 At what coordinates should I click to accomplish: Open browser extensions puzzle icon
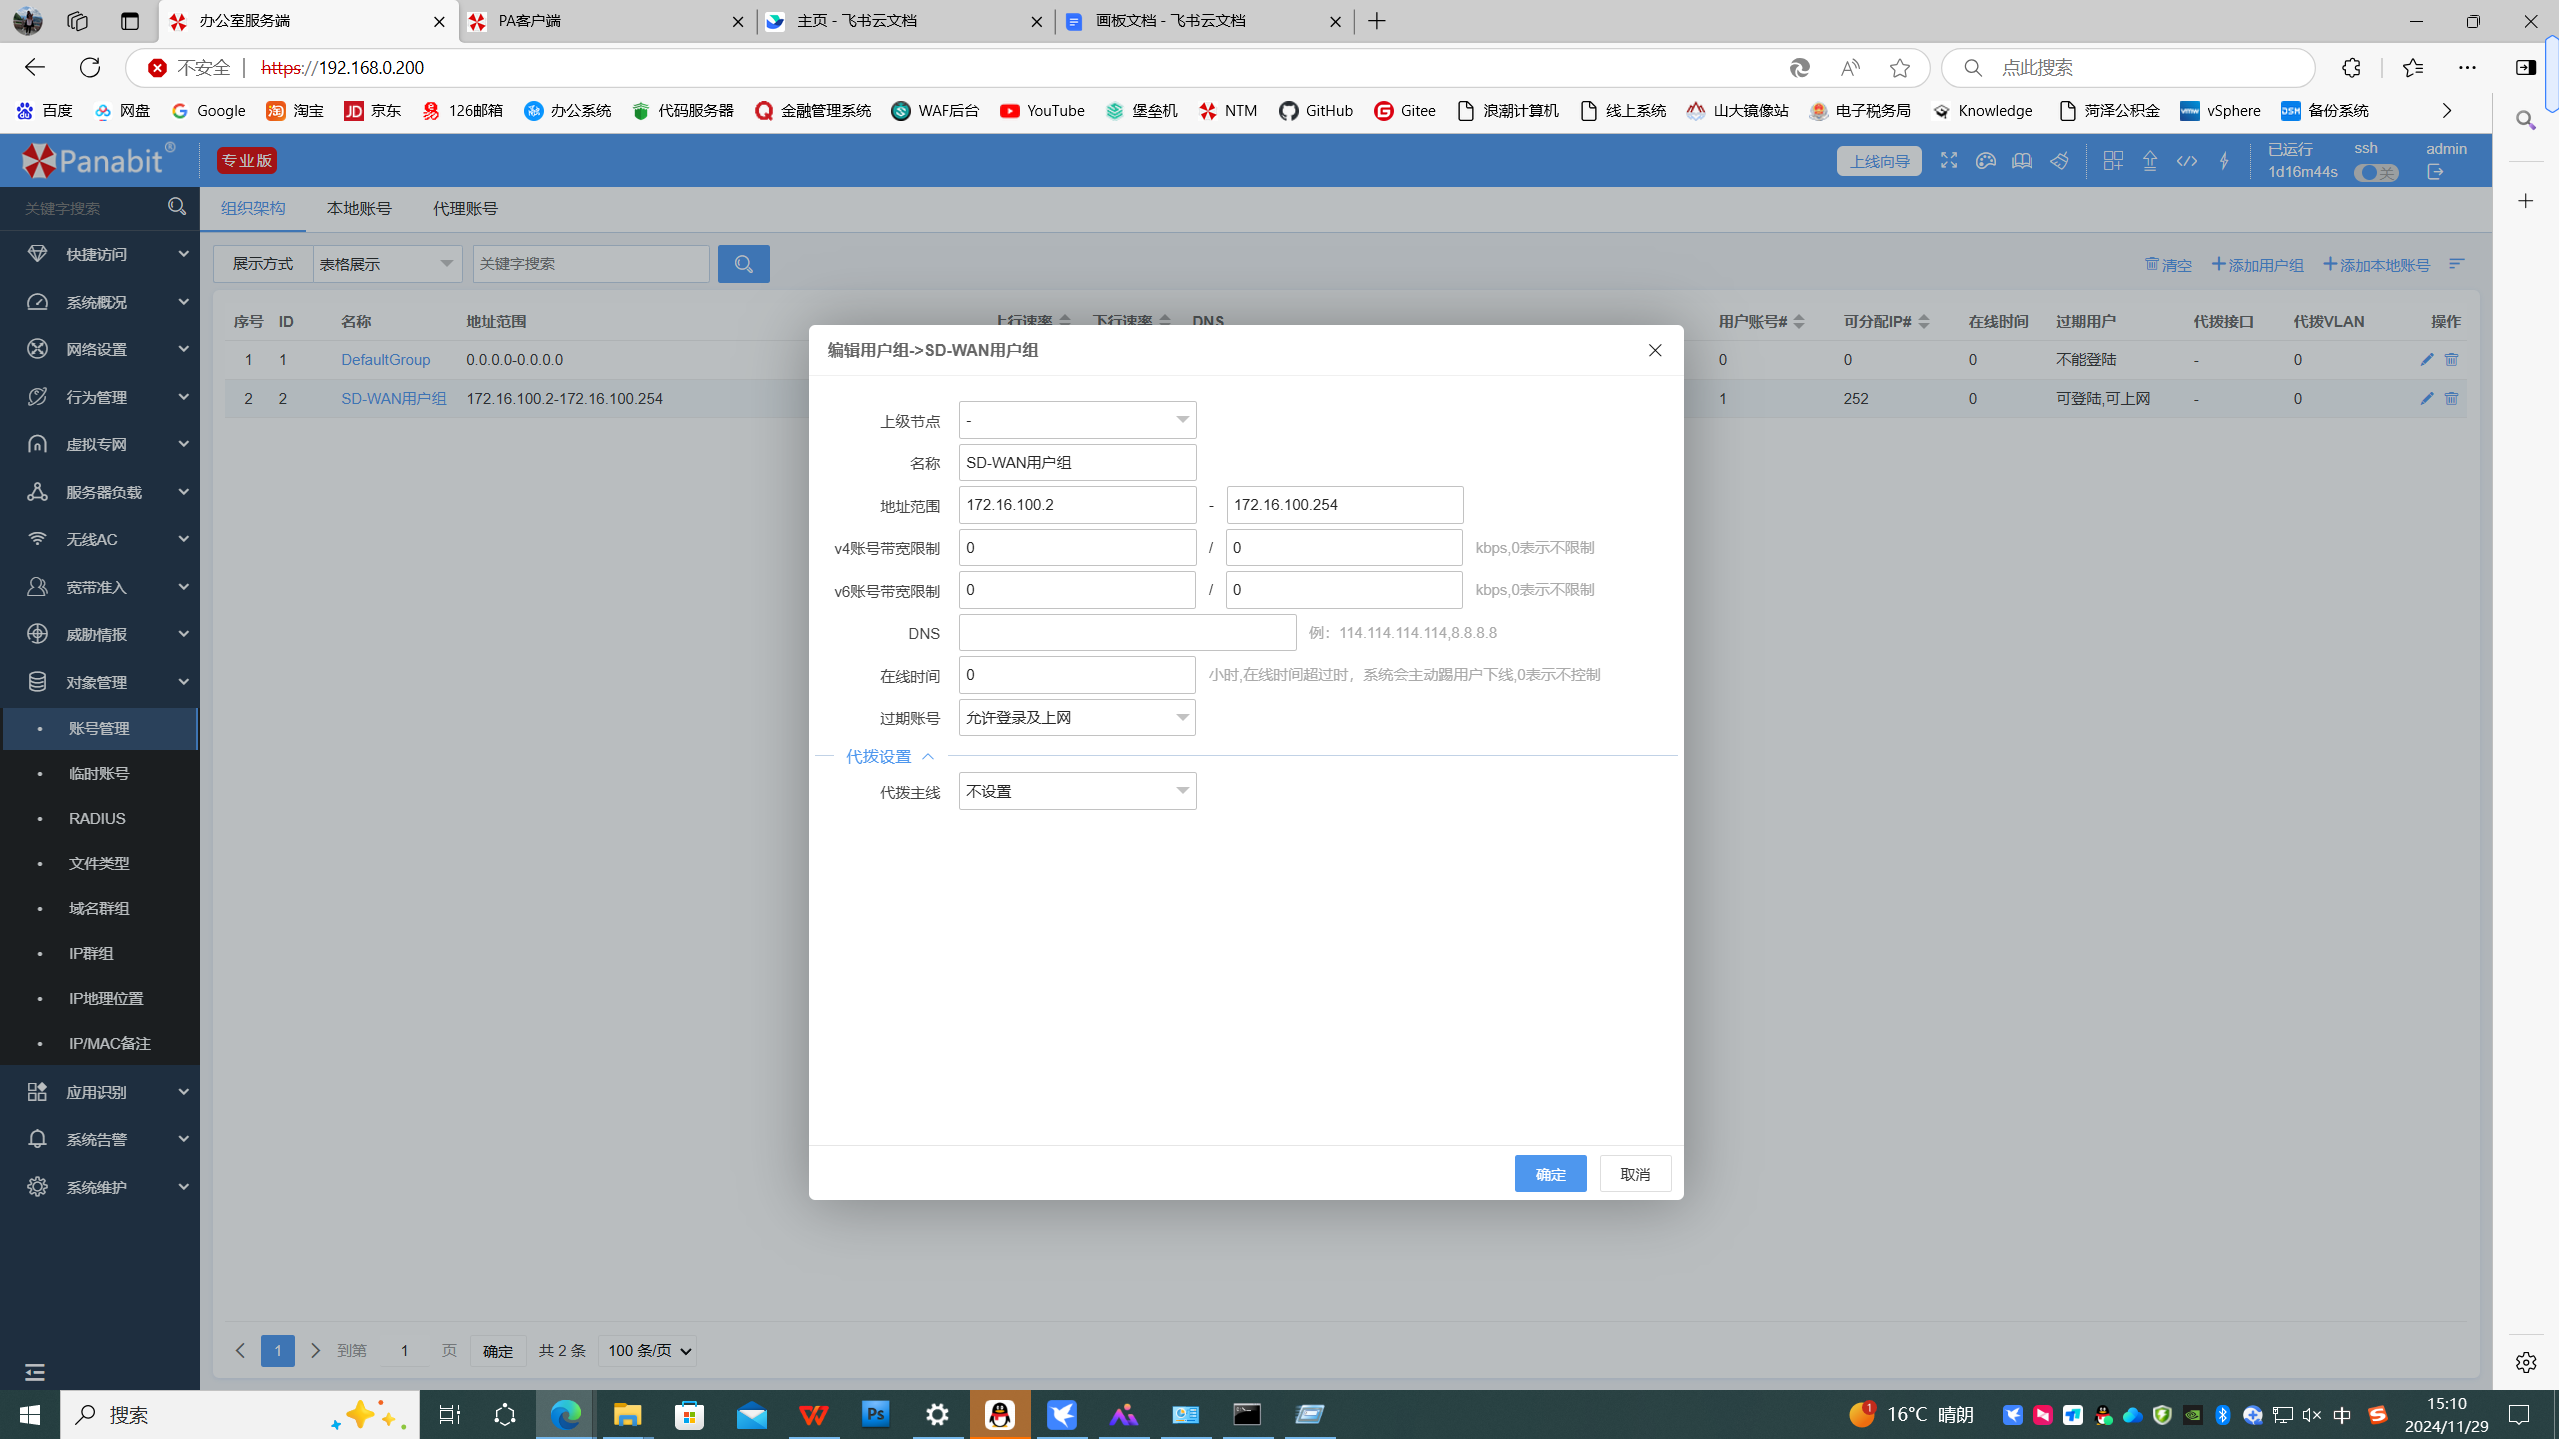point(2351,67)
